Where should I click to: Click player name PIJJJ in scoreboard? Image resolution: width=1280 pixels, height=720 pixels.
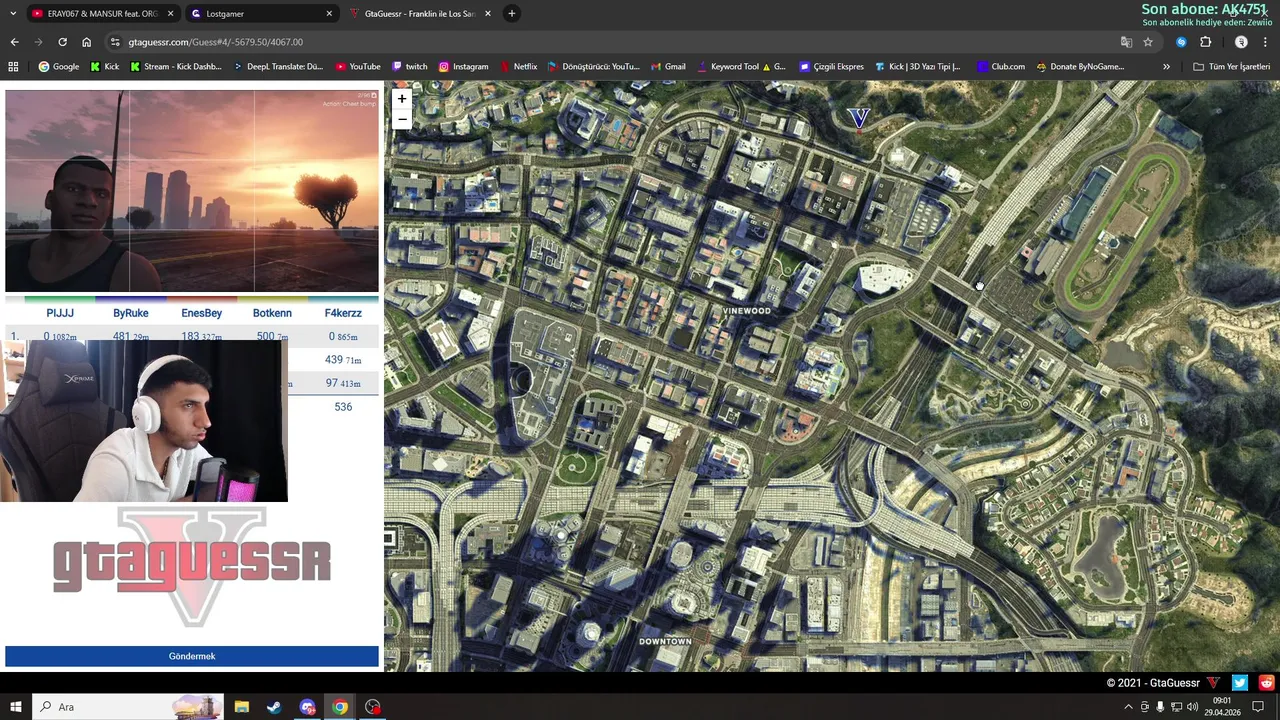pyautogui.click(x=60, y=313)
